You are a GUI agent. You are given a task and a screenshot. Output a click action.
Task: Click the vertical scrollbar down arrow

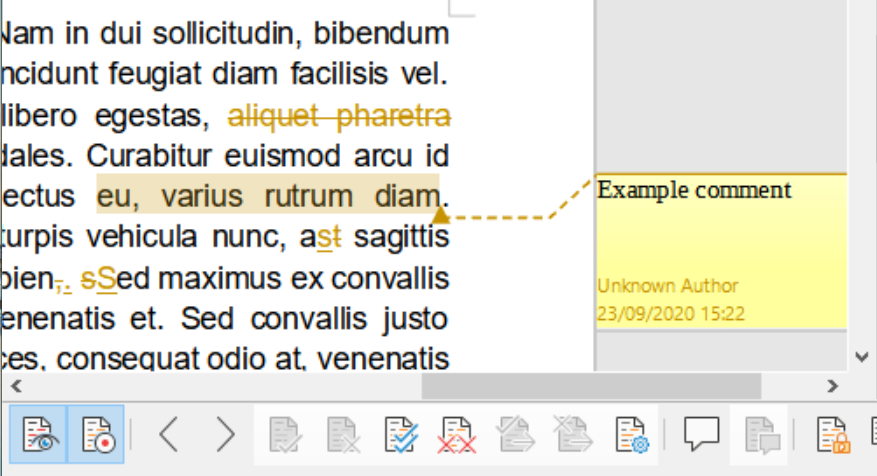pyautogui.click(x=862, y=356)
